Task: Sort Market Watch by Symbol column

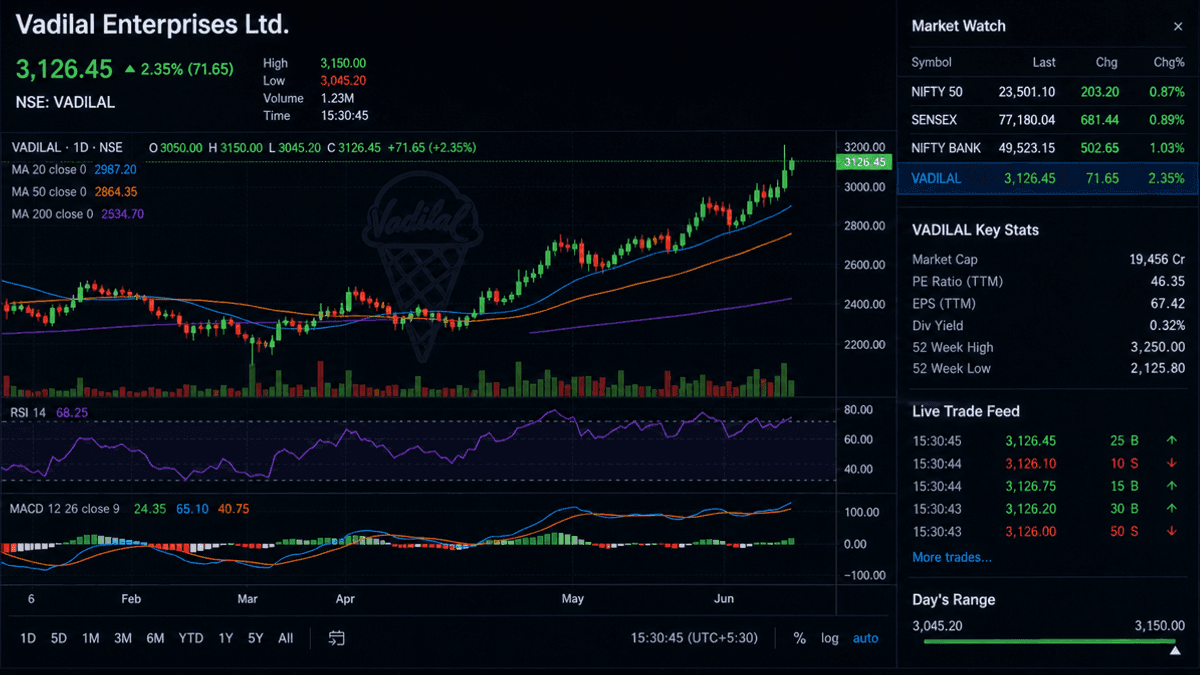Action: pyautogui.click(x=931, y=62)
